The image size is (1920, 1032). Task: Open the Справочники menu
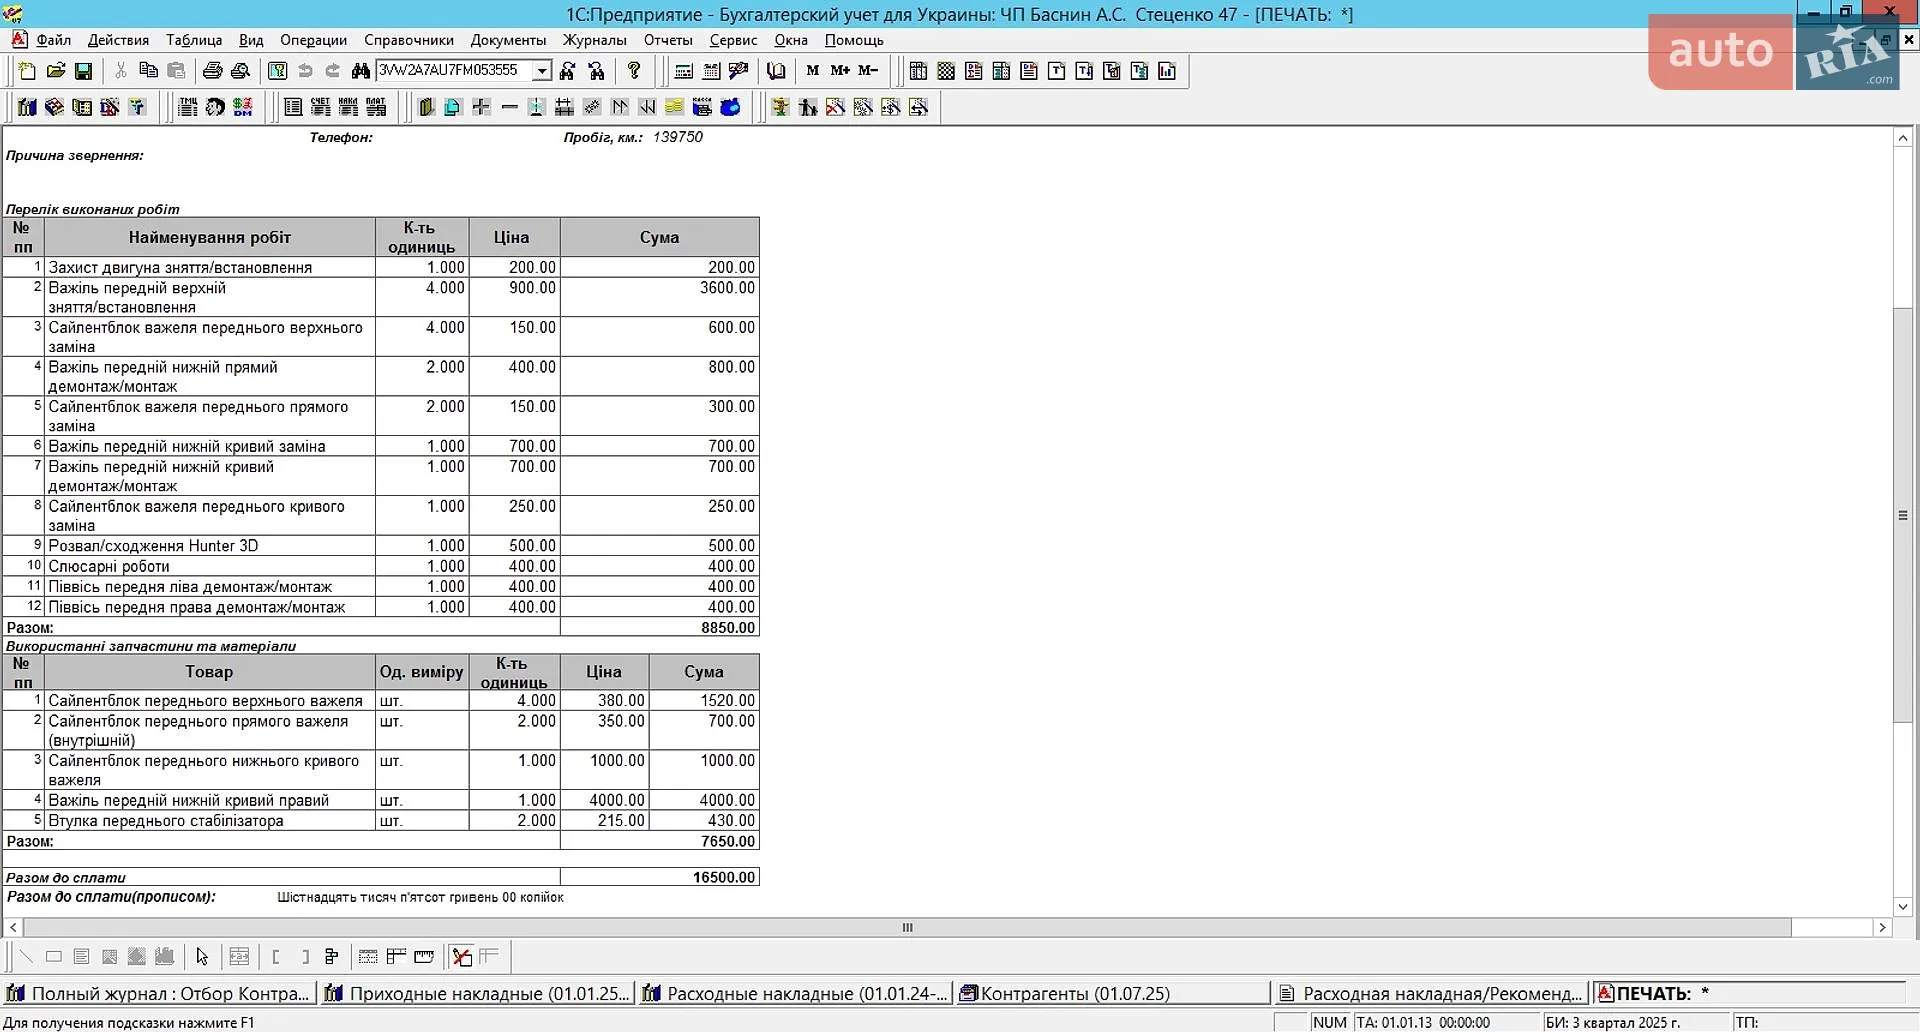[409, 40]
